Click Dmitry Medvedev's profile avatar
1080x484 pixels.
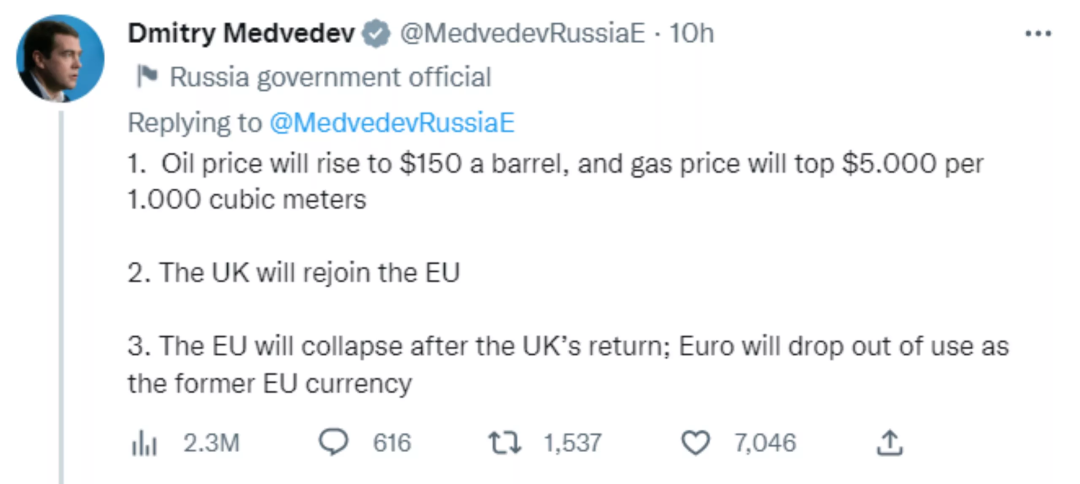point(61,58)
